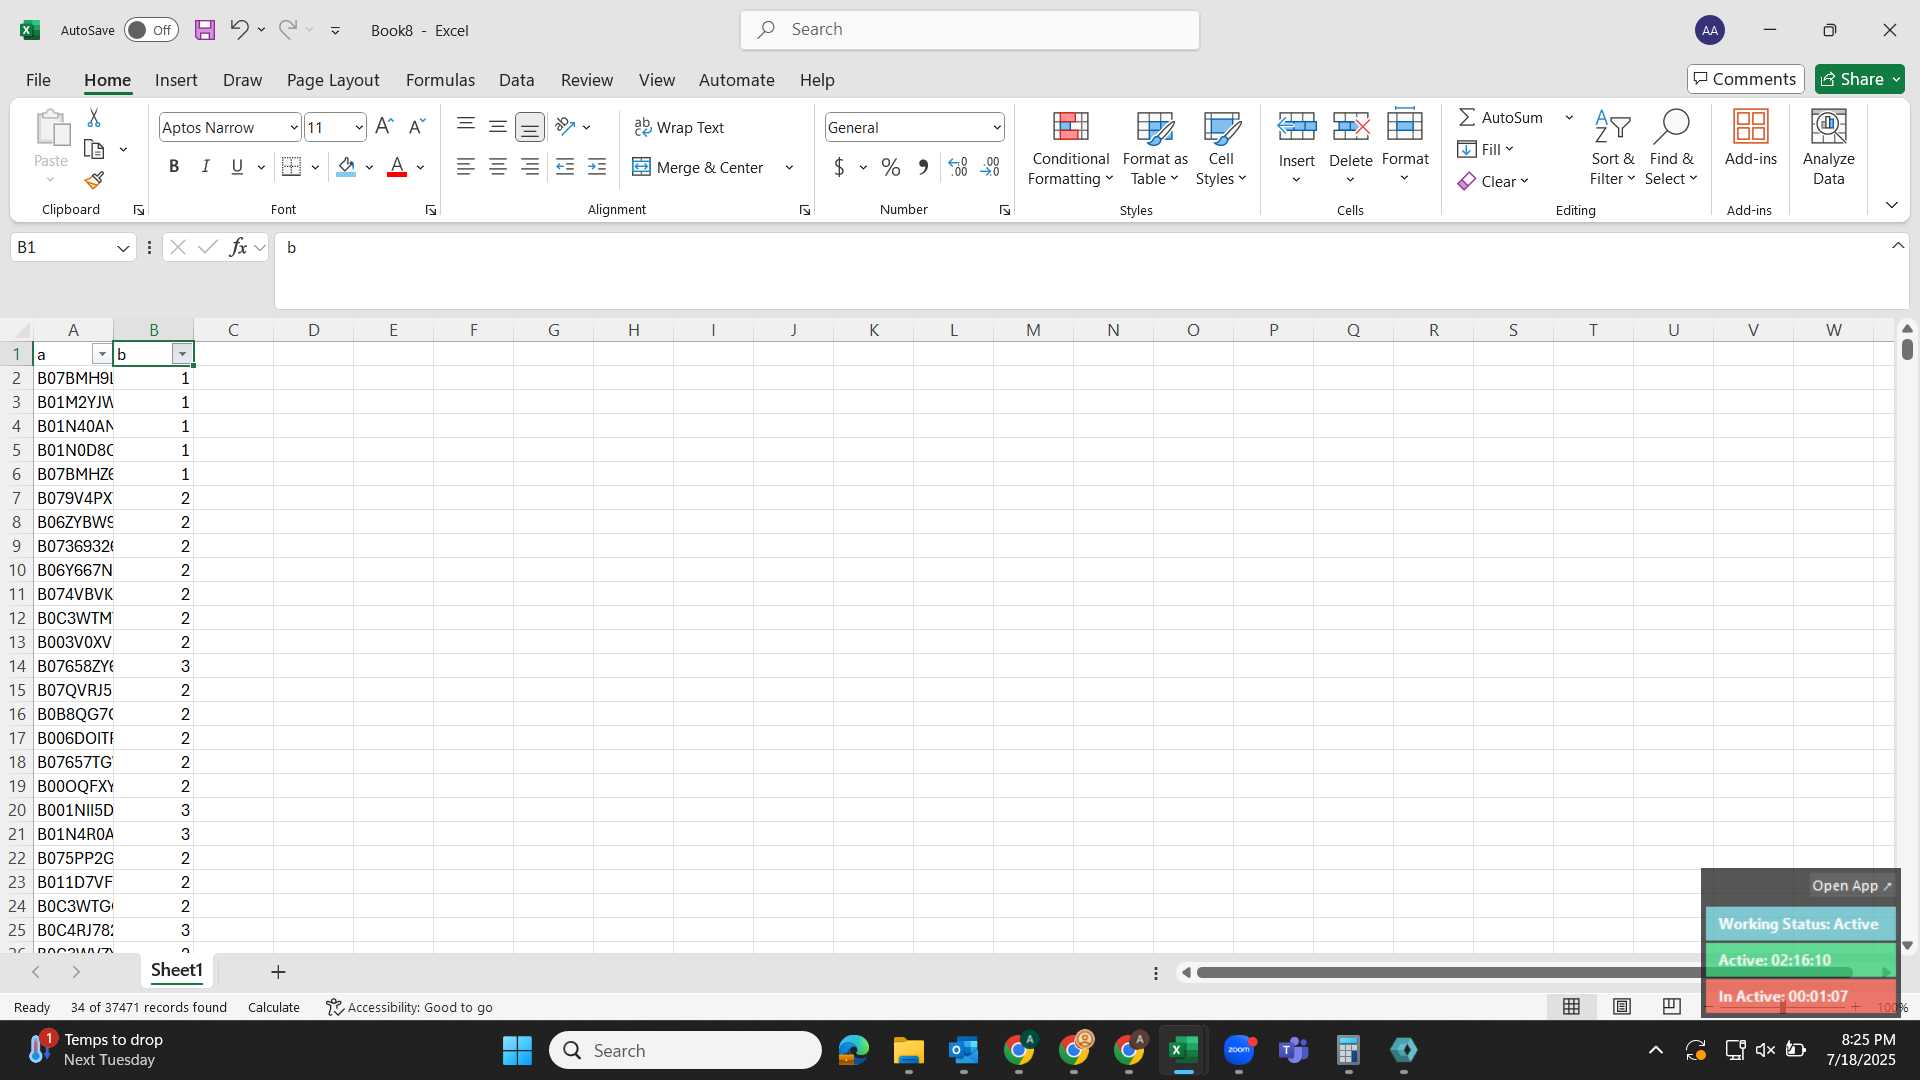The width and height of the screenshot is (1920, 1080).
Task: Switch to the Formulas tab
Action: [440, 80]
